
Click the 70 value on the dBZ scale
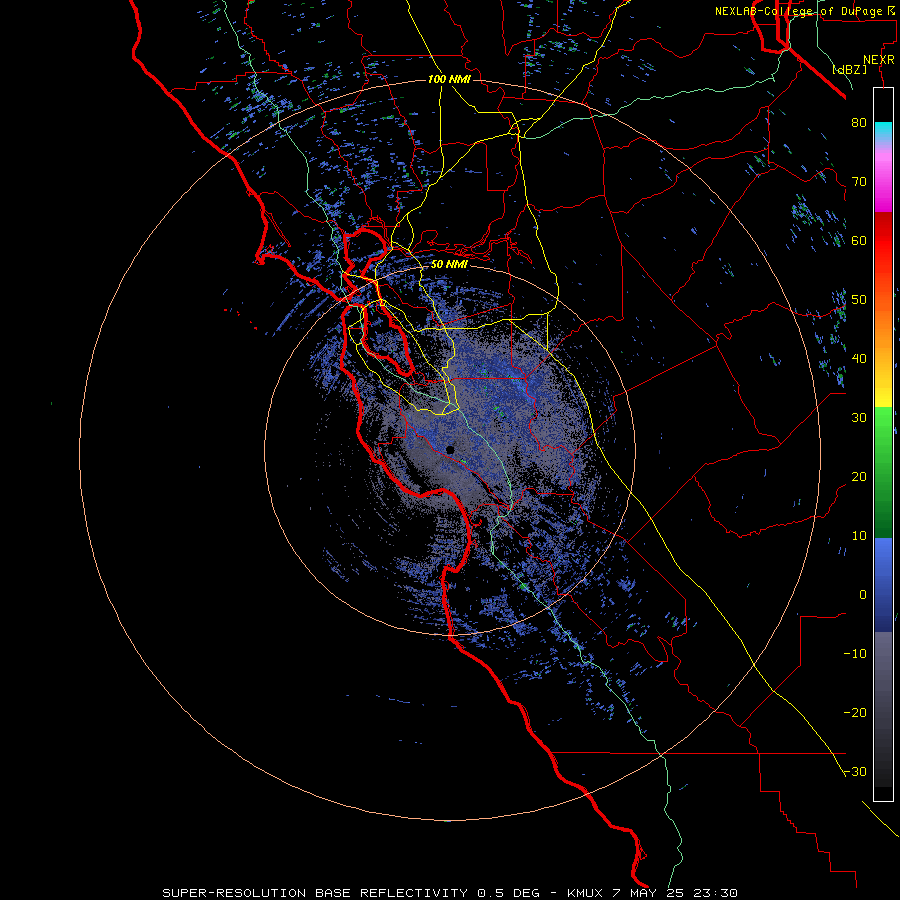[x=859, y=182]
